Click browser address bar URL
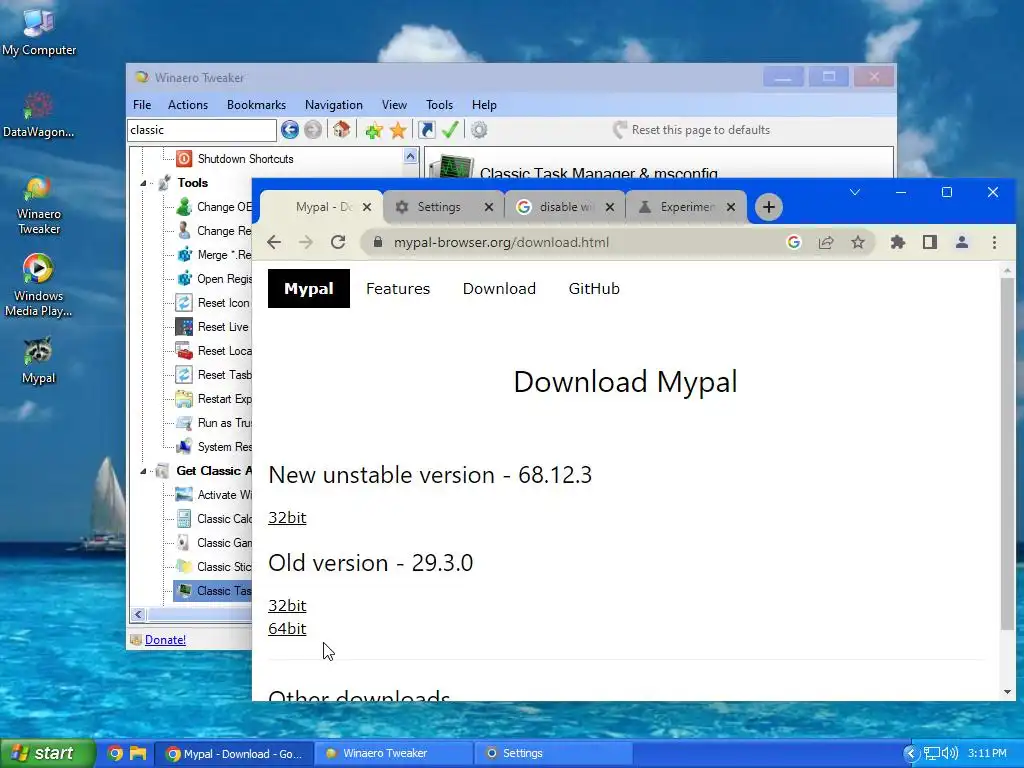This screenshot has height=768, width=1024. tap(501, 242)
